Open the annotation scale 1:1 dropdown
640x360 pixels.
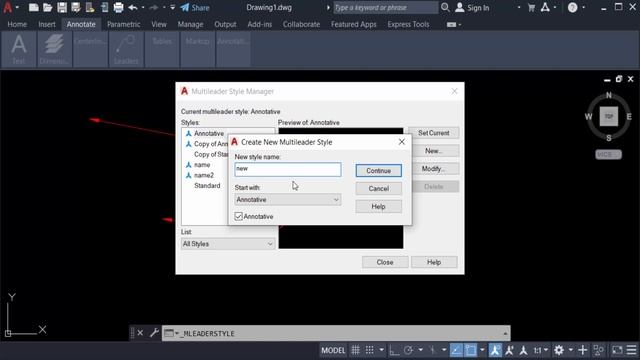pyautogui.click(x=541, y=350)
